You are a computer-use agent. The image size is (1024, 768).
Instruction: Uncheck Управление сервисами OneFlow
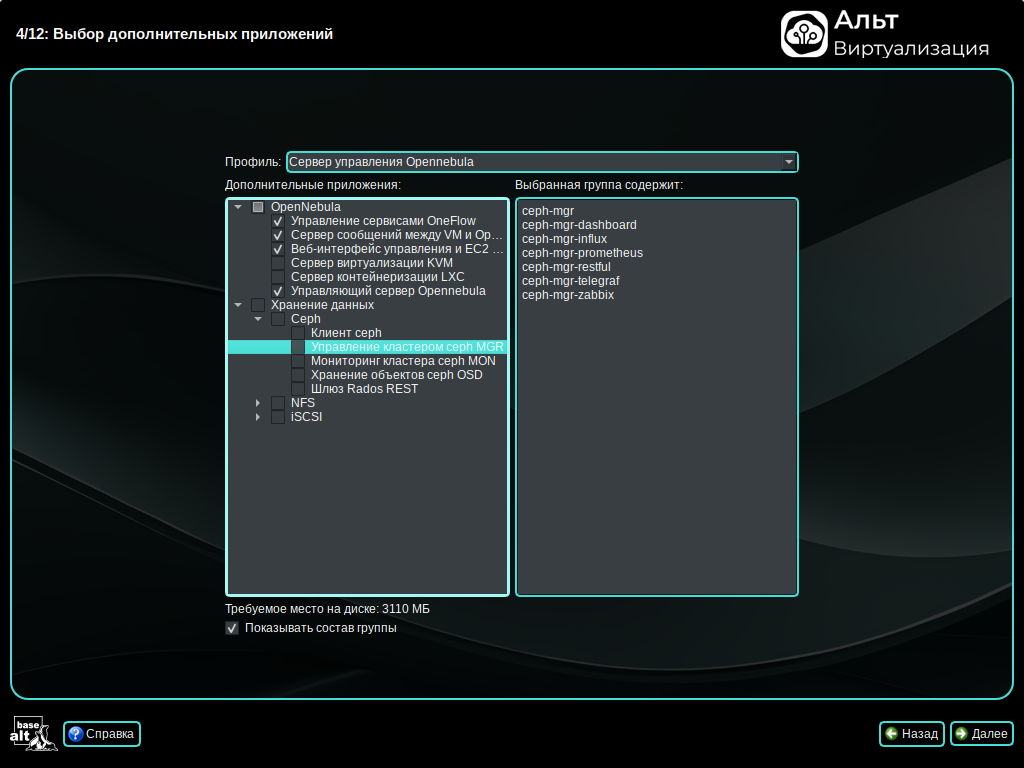tap(278, 221)
